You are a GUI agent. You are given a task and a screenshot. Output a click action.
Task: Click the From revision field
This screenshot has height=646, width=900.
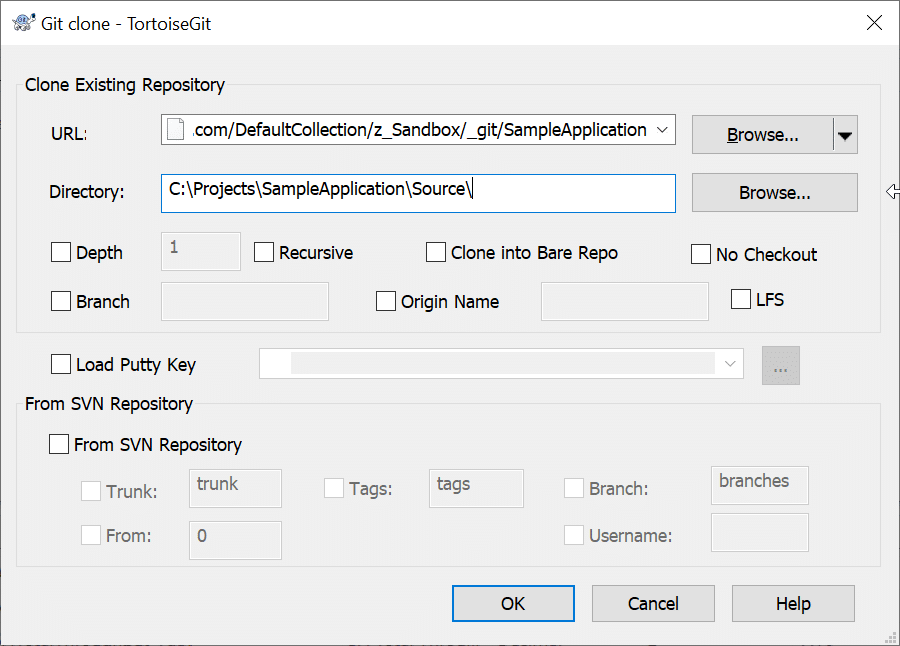(235, 540)
